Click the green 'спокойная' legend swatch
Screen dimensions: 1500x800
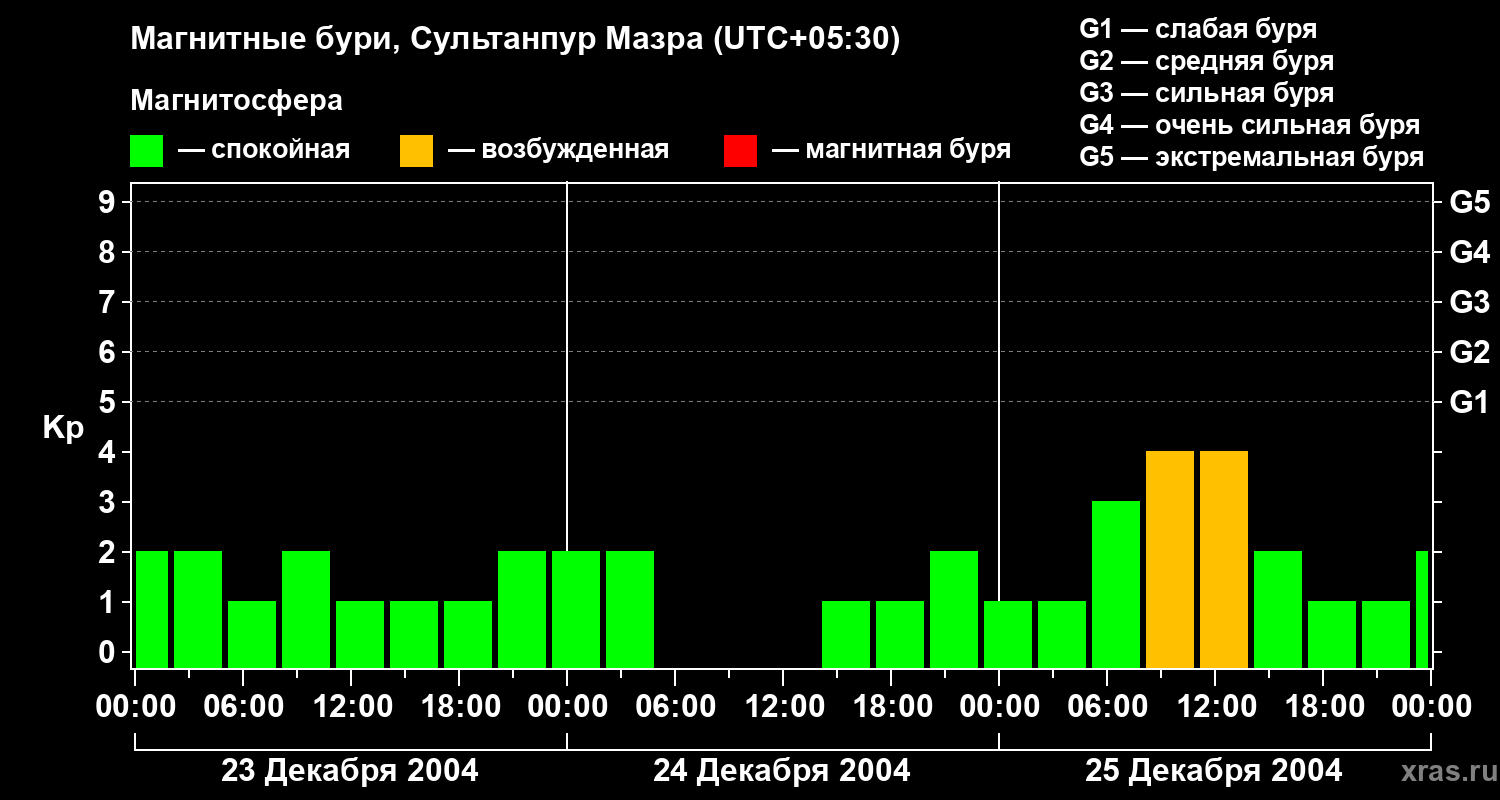tap(147, 151)
